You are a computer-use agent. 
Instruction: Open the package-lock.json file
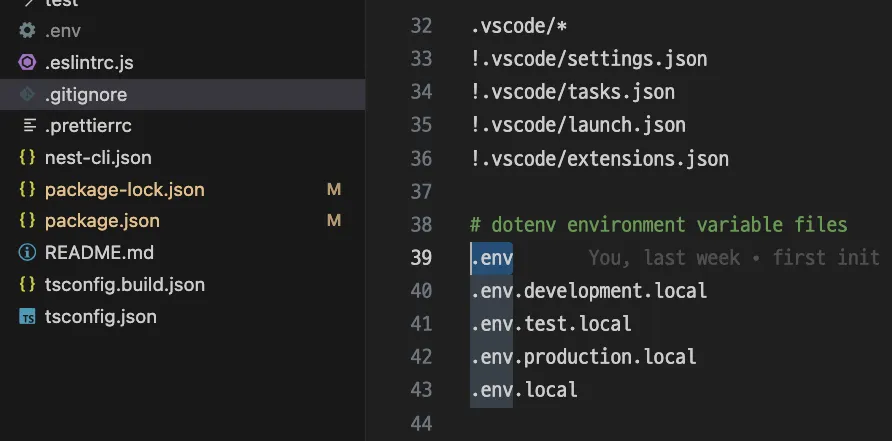coord(124,190)
